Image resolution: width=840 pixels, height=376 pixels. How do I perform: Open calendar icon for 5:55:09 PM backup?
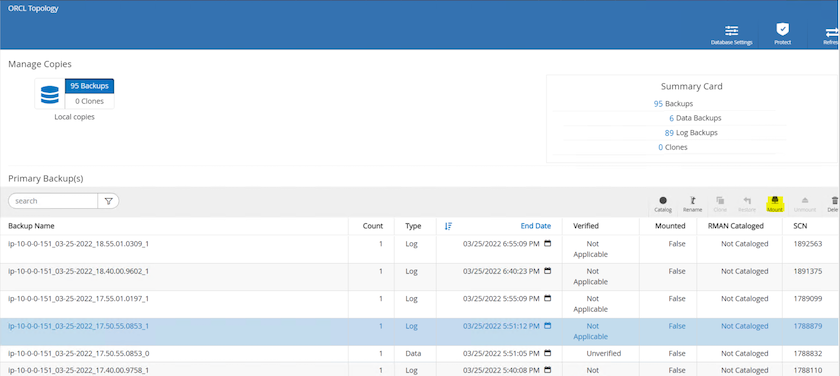pos(548,298)
